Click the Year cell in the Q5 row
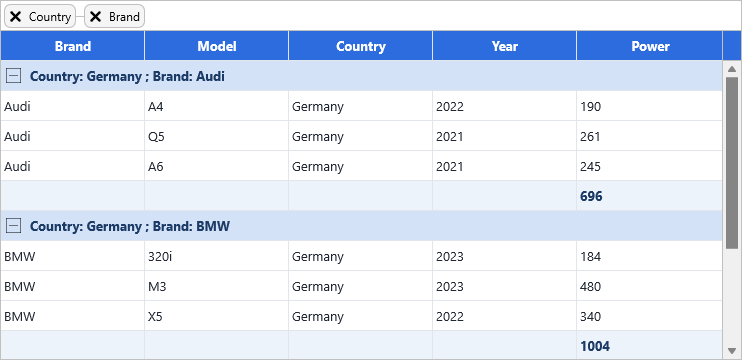This screenshot has height=360, width=742. 504,136
